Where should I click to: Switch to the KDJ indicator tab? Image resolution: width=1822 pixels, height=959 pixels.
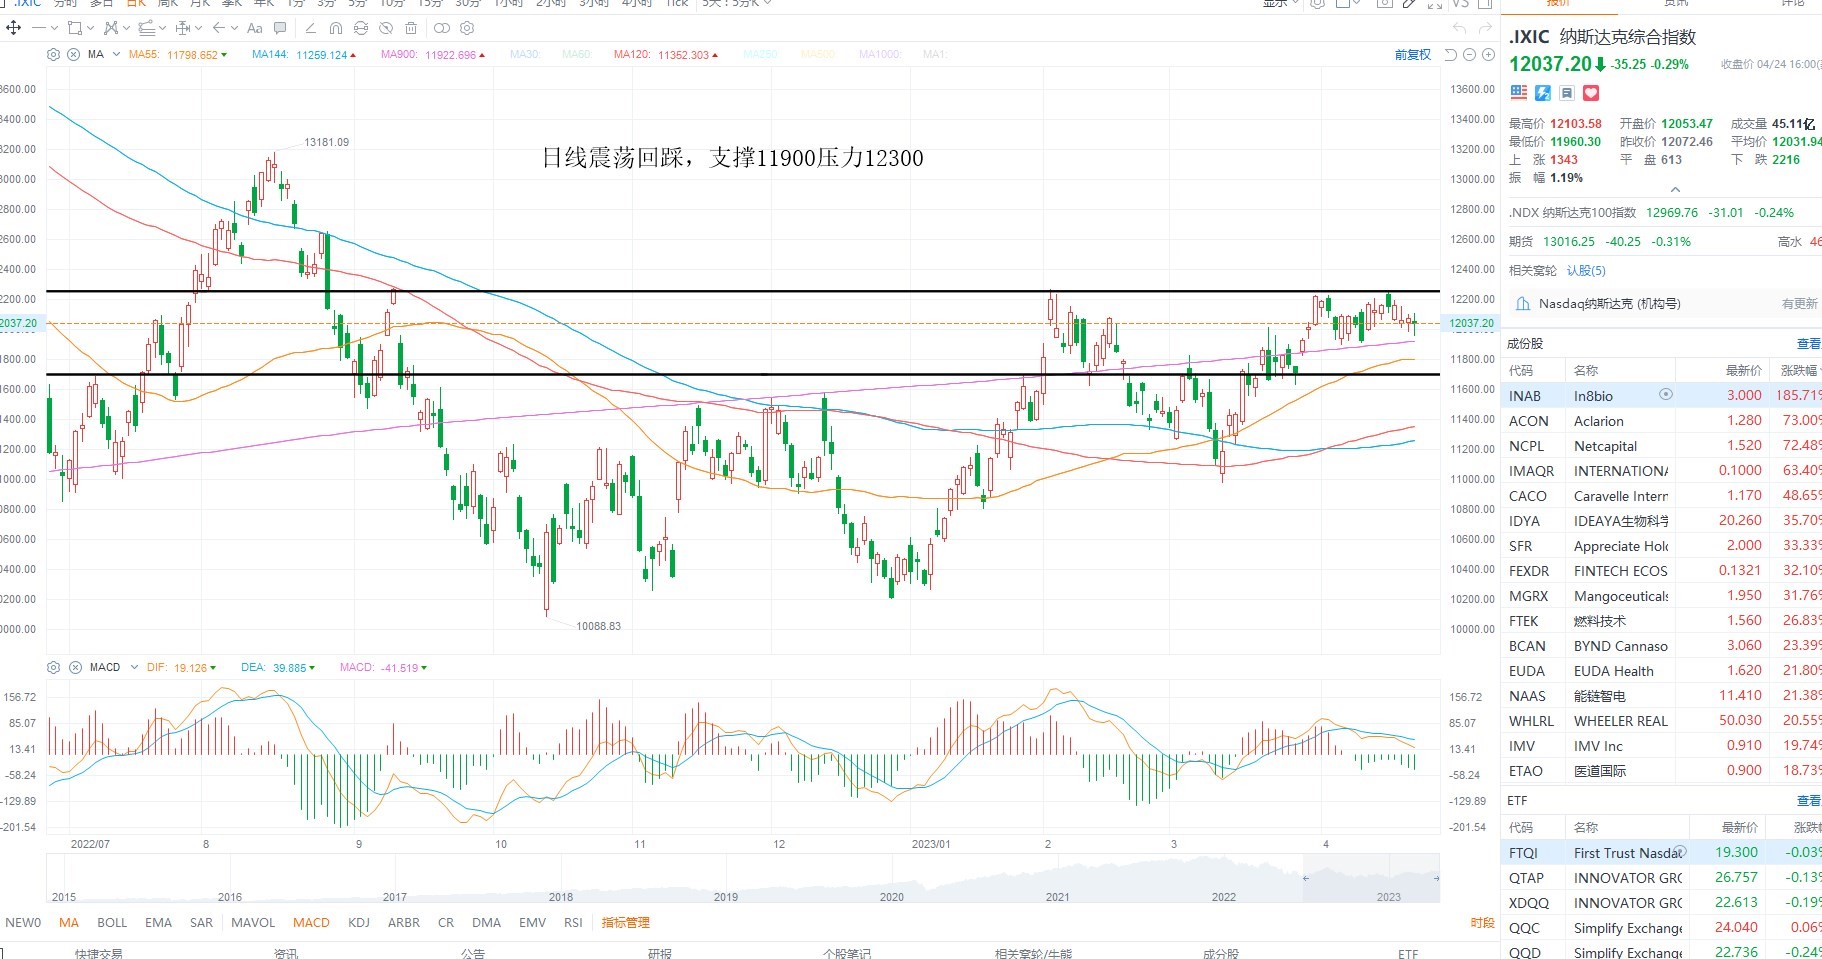pos(359,922)
